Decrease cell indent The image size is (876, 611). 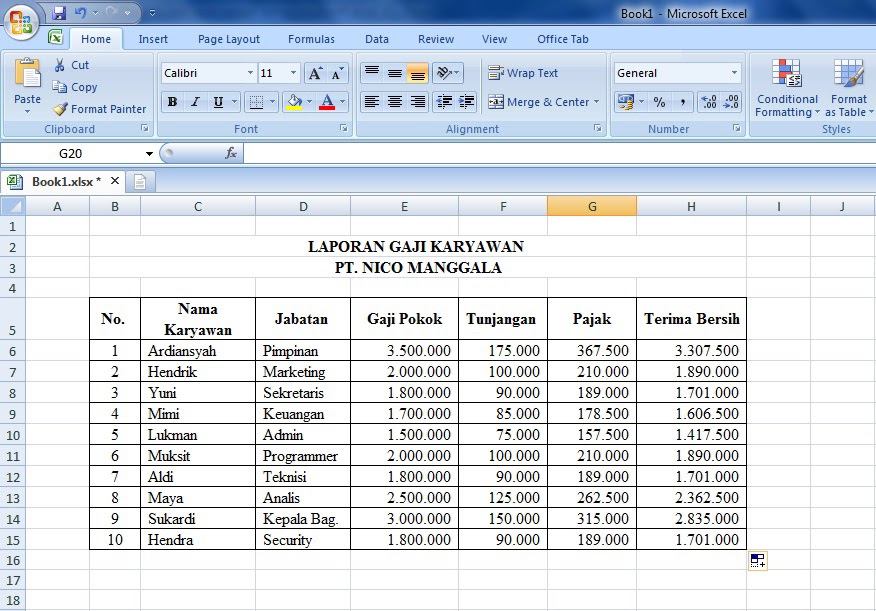pyautogui.click(x=444, y=102)
